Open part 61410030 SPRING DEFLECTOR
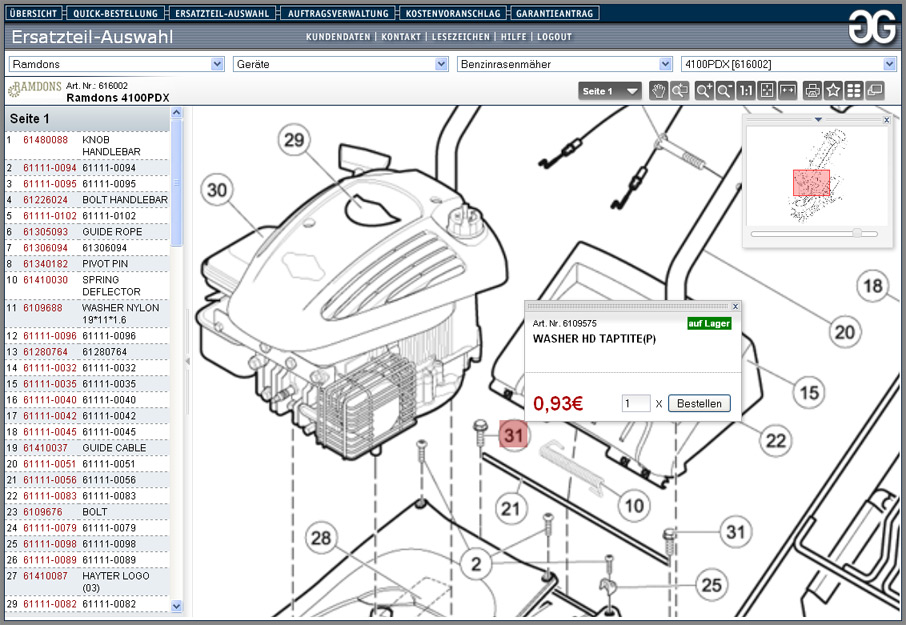Viewport: 906px width, 625px height. (88, 285)
